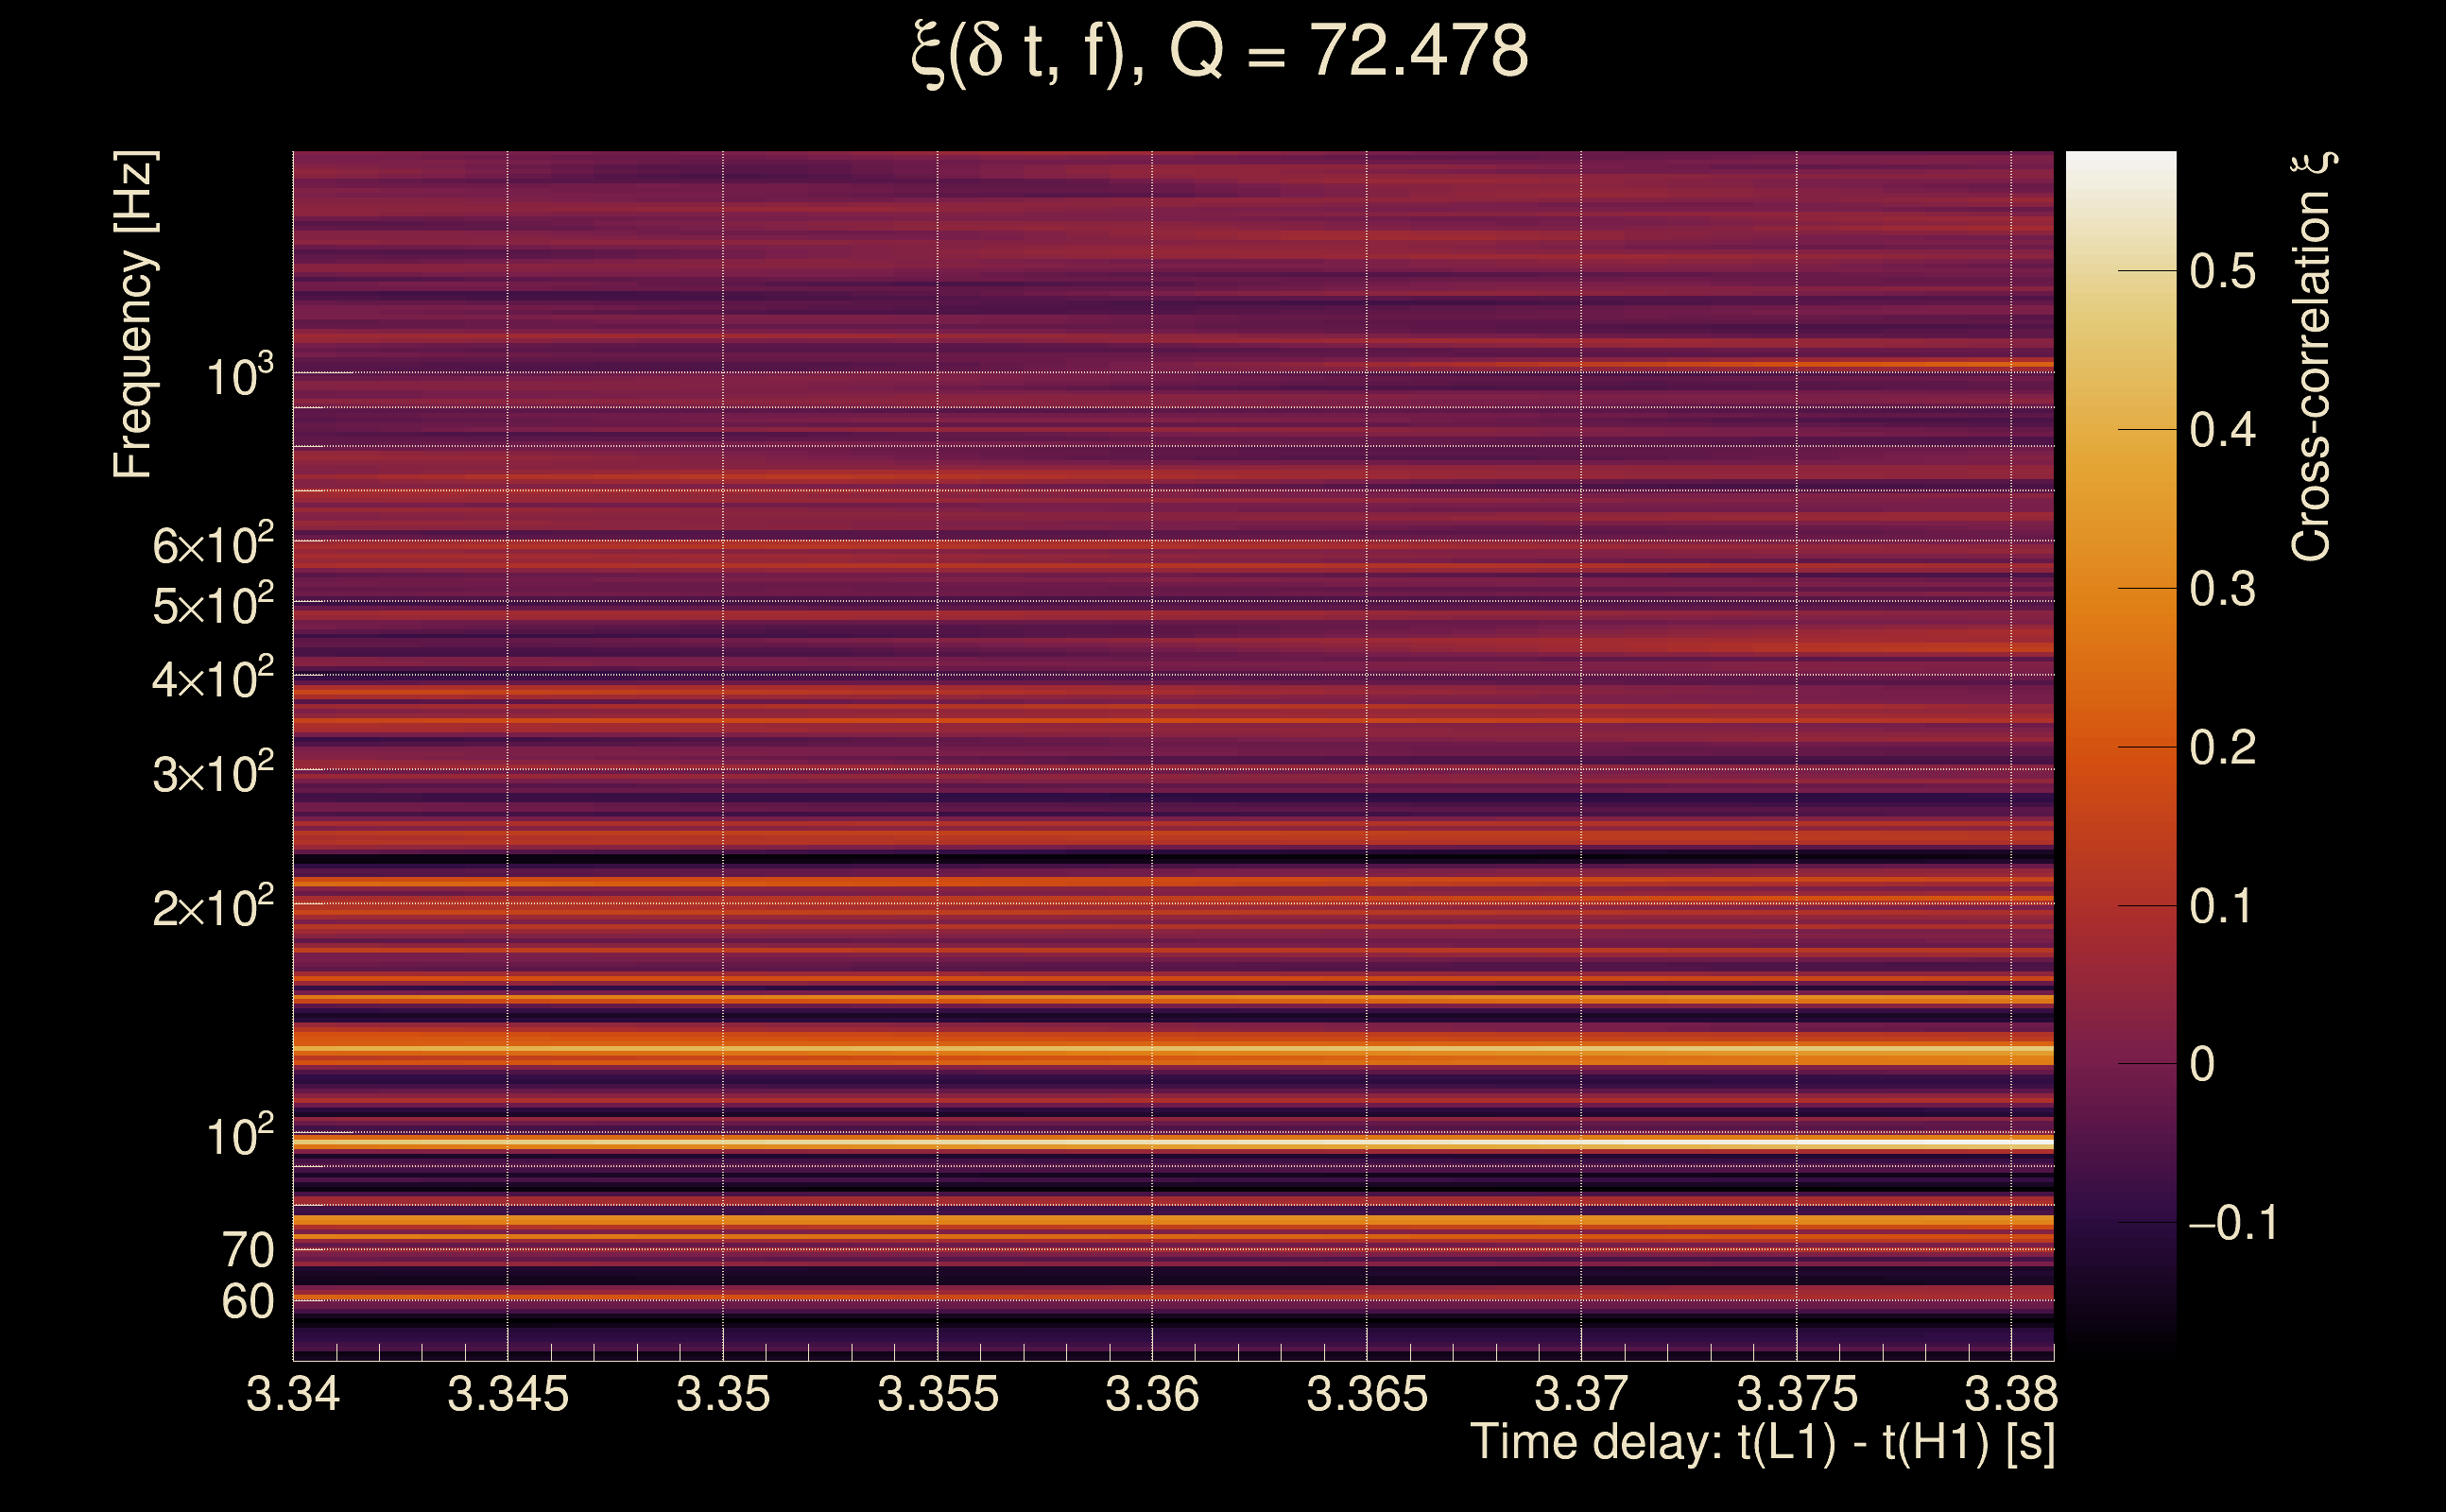Viewport: 2446px width, 1512px height.
Task: Click the 3.355 x-axis tick label
Action: (x=937, y=1395)
